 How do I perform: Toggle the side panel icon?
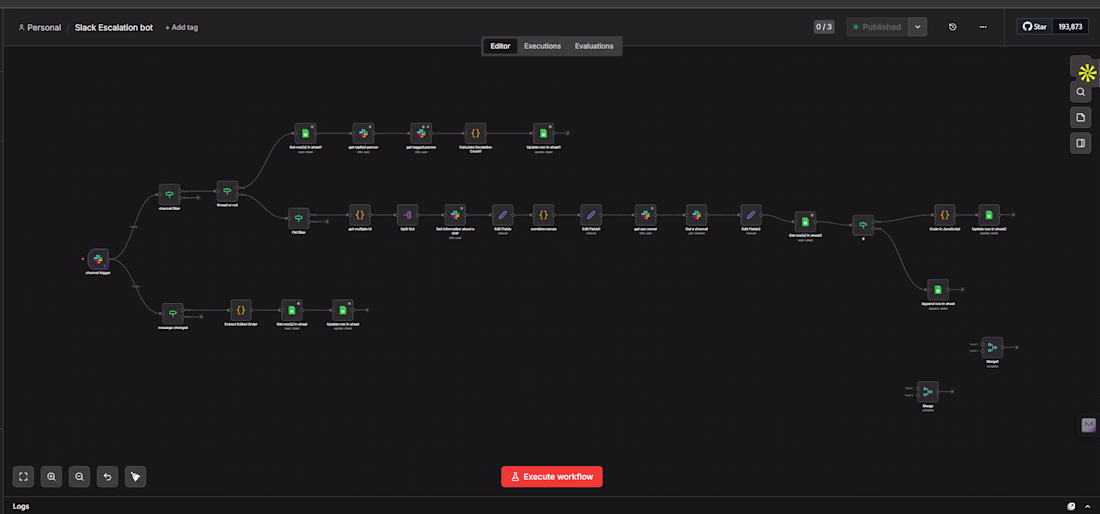(x=1080, y=143)
